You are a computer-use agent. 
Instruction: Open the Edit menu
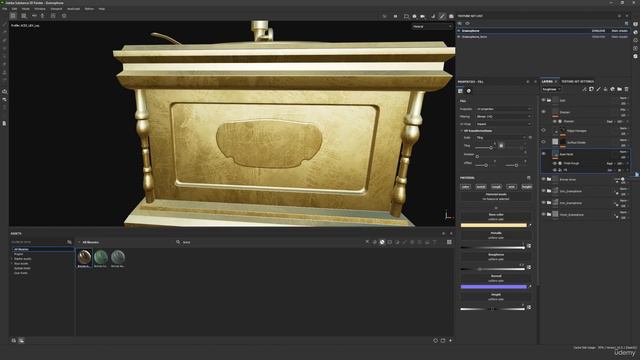coord(14,9)
